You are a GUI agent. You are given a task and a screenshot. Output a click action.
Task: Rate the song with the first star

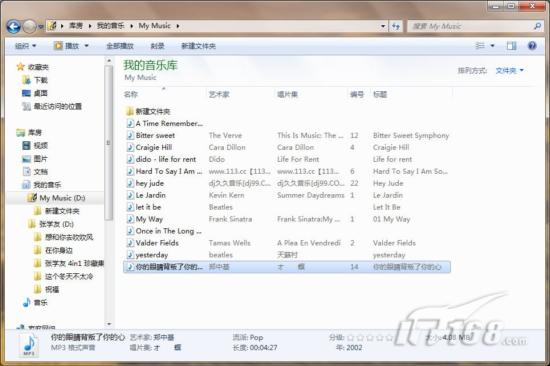coord(350,338)
